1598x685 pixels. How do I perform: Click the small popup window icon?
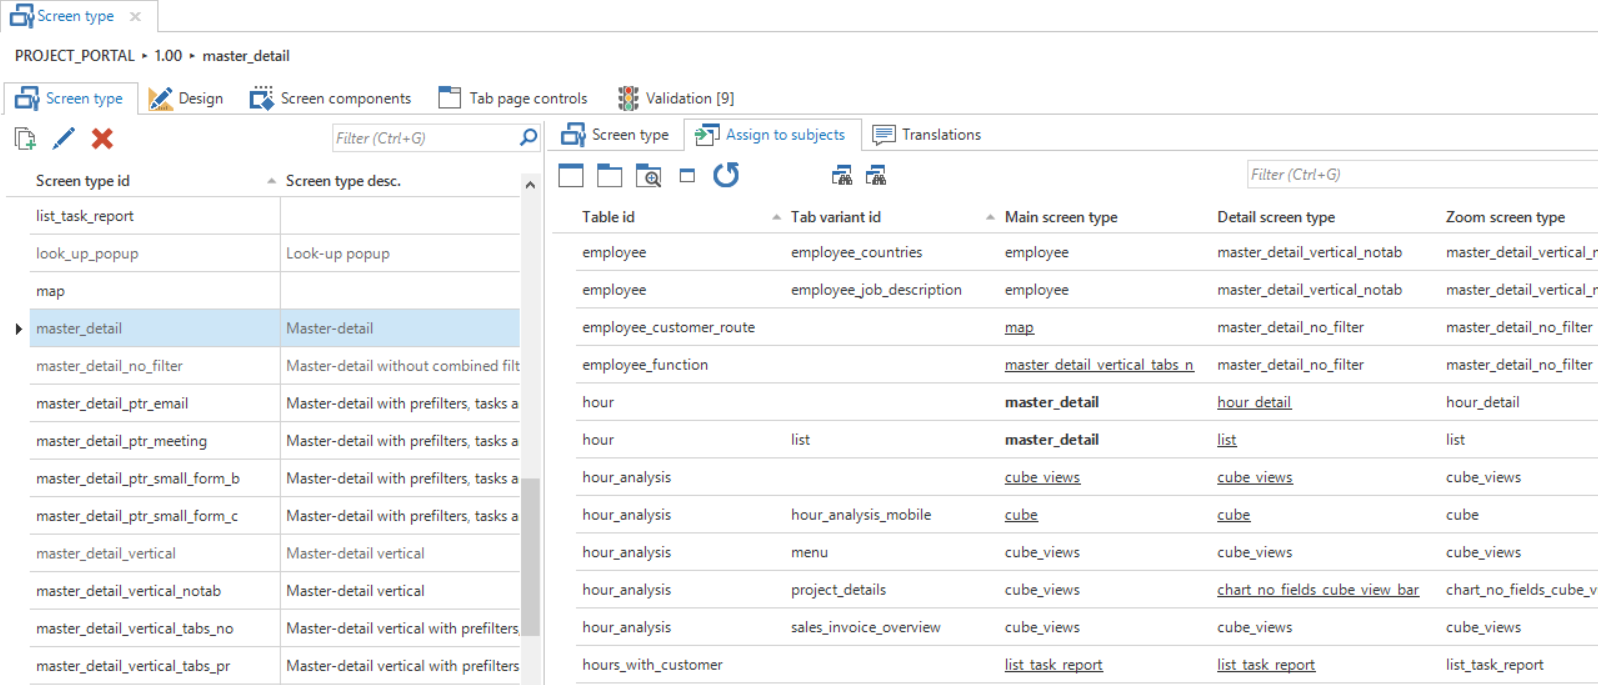687,176
